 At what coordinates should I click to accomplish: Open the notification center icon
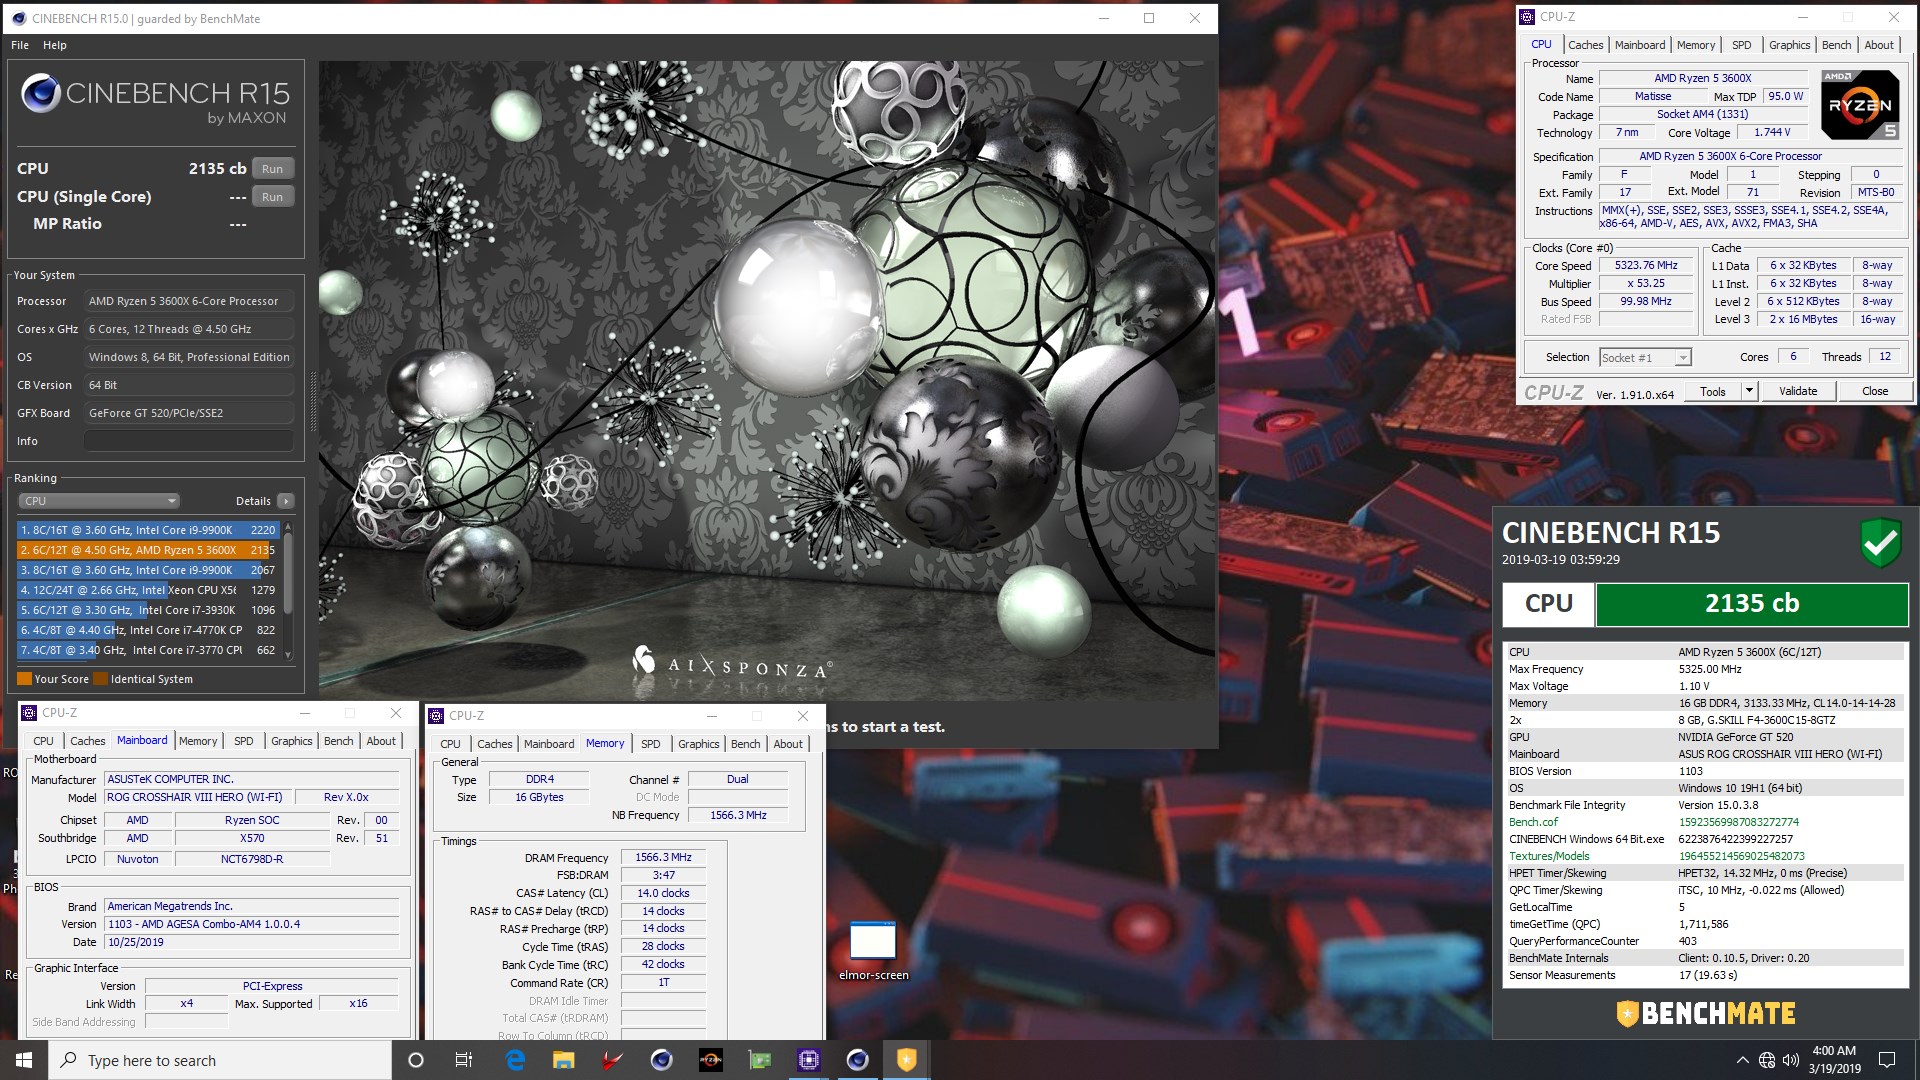pyautogui.click(x=1887, y=1060)
